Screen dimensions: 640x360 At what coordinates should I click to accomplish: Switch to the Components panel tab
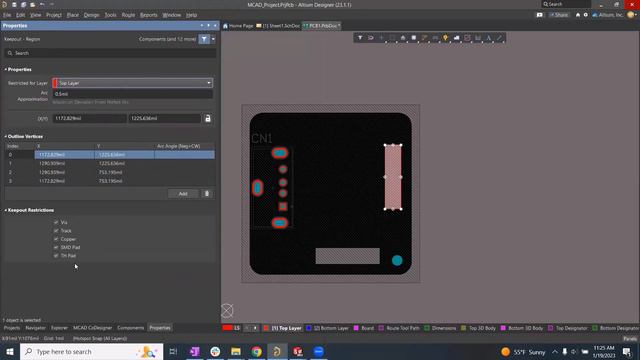click(130, 328)
